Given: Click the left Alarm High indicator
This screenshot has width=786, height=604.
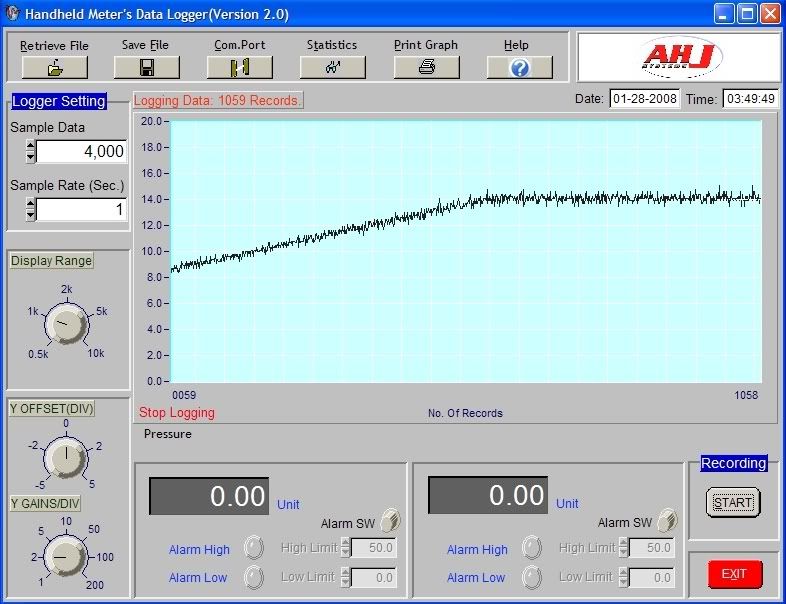Looking at the screenshot, I should pos(253,547).
